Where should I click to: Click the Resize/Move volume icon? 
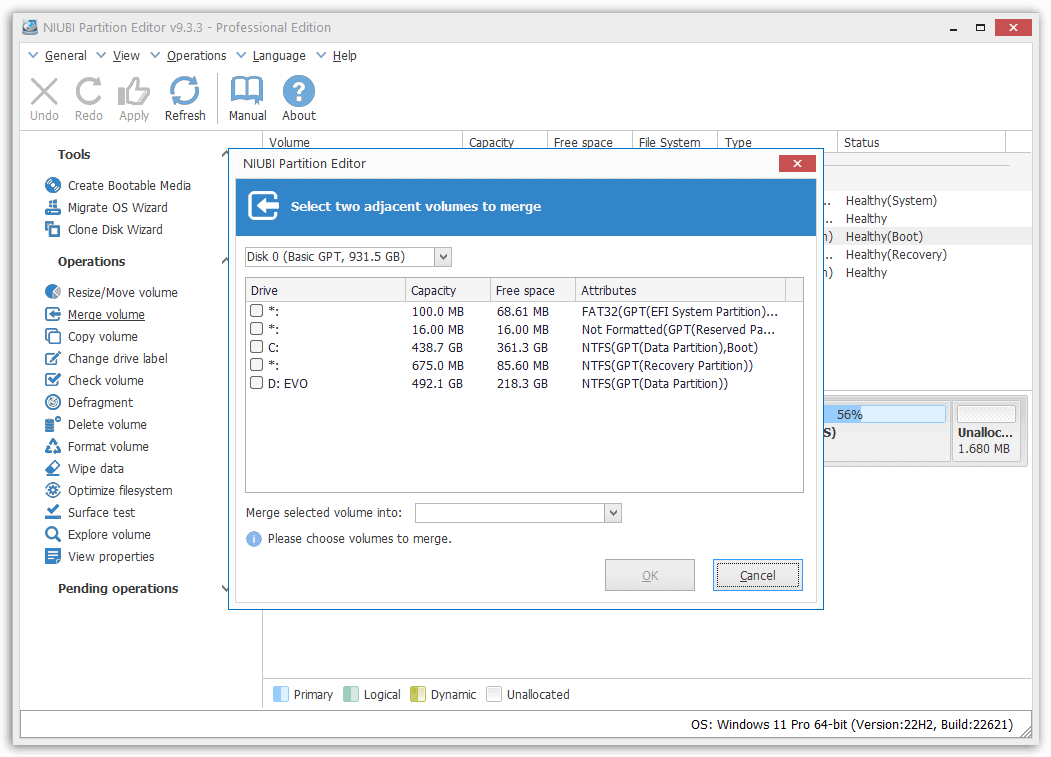[53, 292]
